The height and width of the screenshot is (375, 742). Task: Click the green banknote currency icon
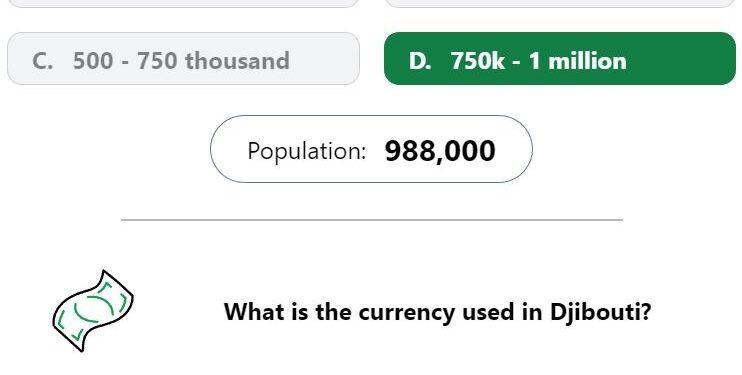[x=93, y=311]
